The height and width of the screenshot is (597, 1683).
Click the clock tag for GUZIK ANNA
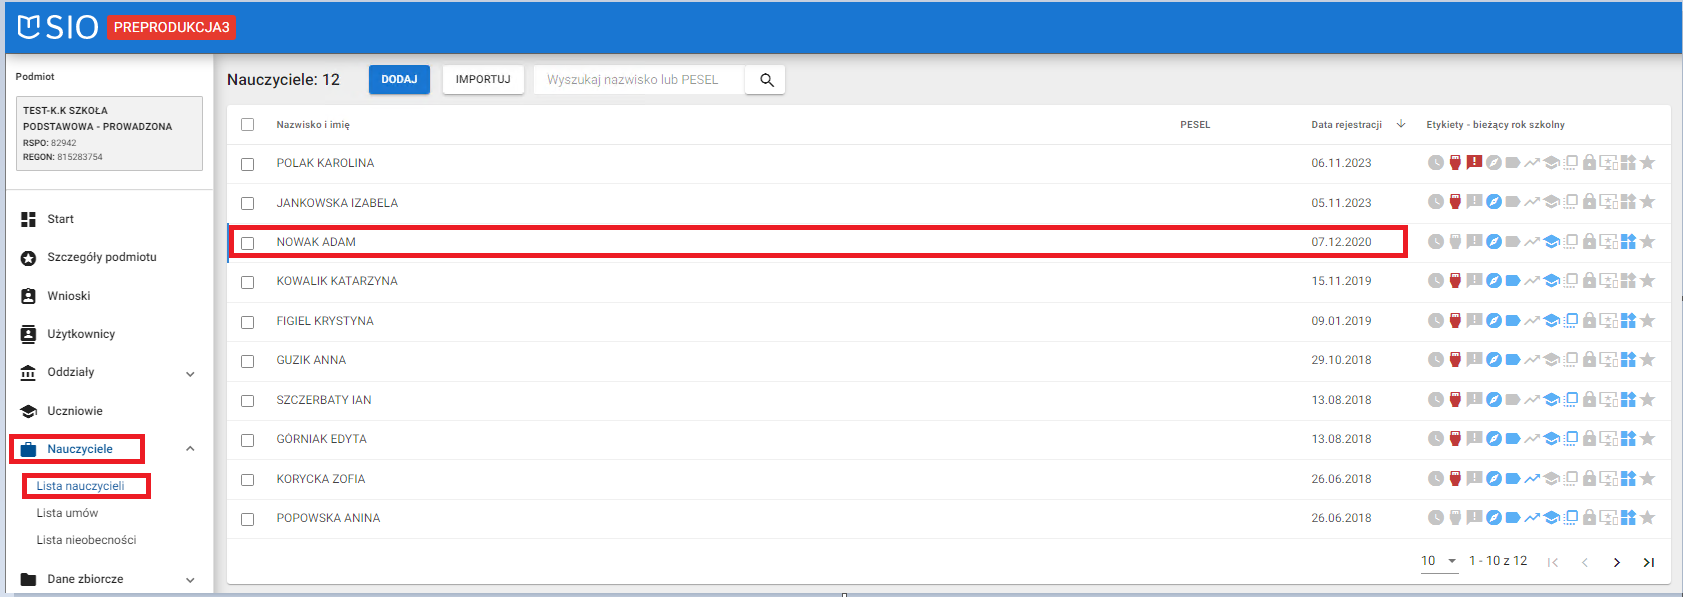pos(1435,360)
